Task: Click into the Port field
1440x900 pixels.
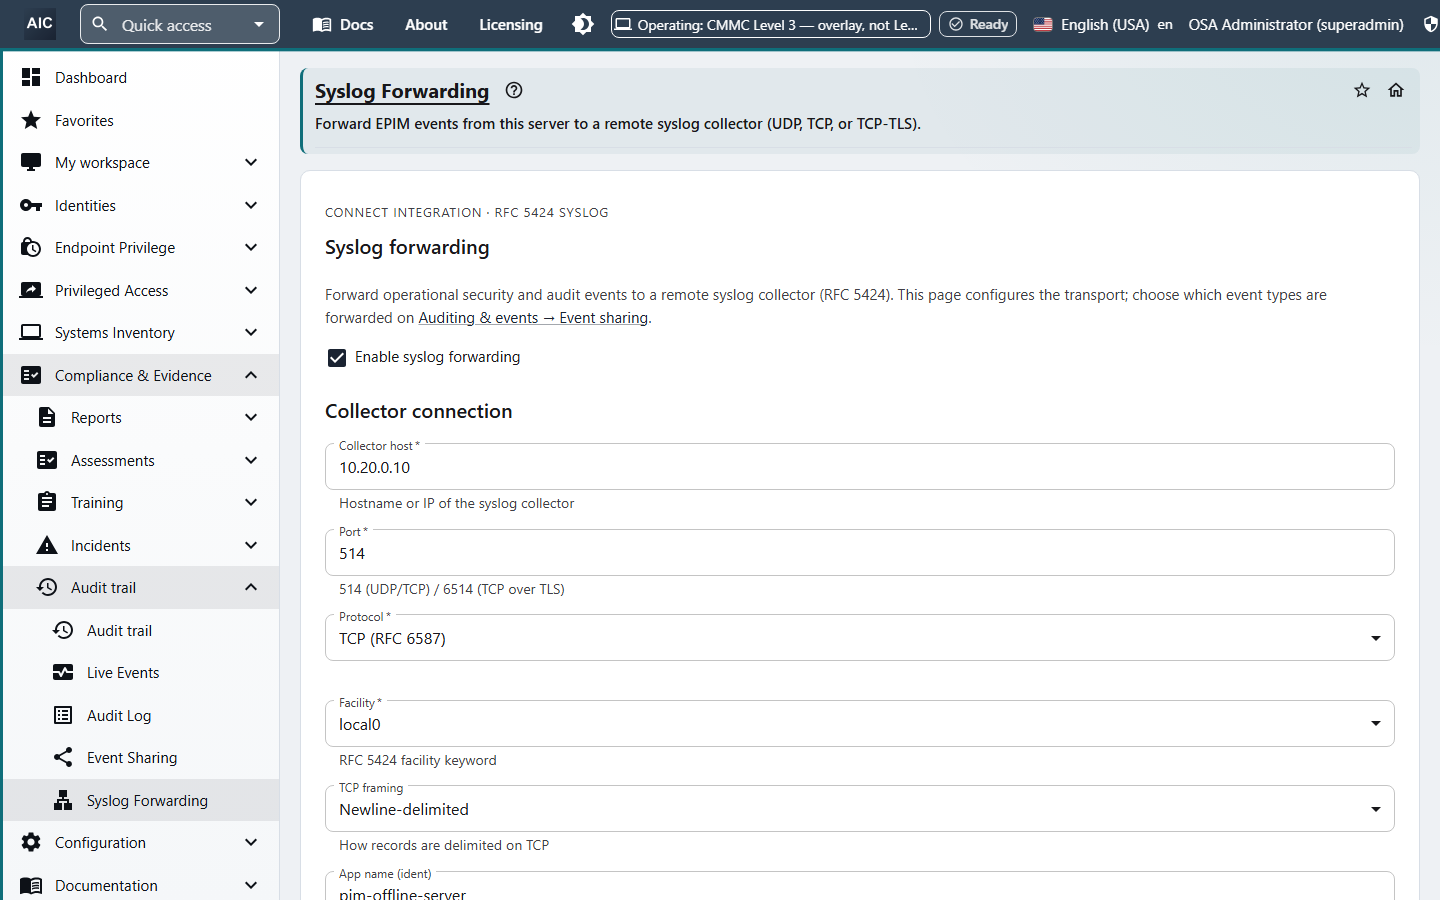Action: (860, 553)
